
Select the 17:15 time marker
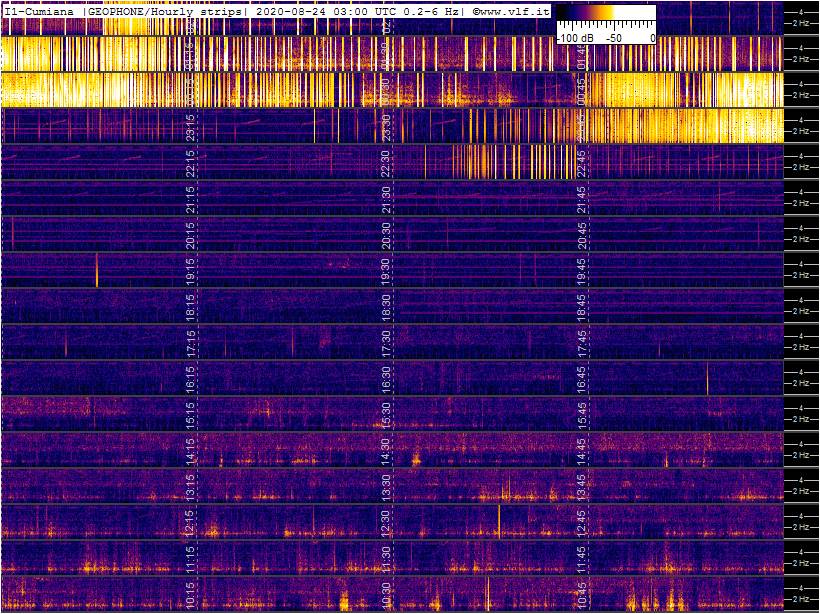coord(191,343)
